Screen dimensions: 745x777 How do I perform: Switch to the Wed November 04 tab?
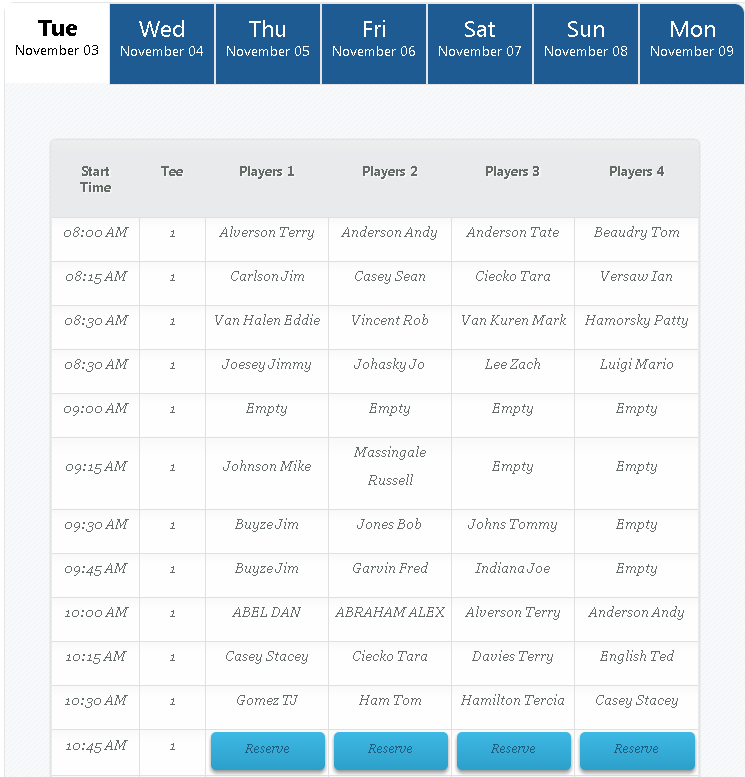click(162, 44)
